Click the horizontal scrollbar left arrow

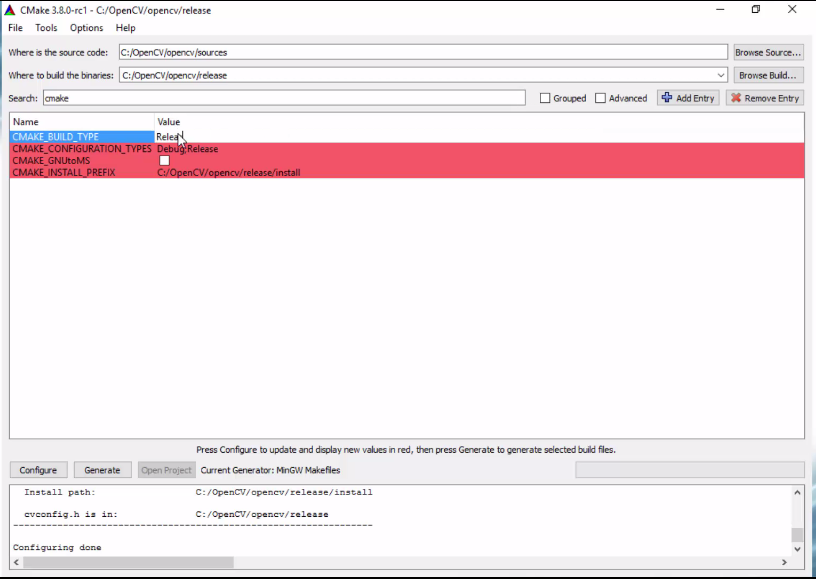pyautogui.click(x=16, y=562)
